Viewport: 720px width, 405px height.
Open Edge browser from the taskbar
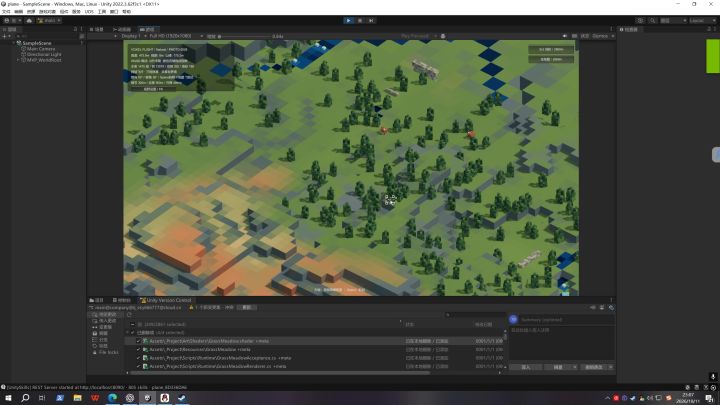click(x=112, y=398)
